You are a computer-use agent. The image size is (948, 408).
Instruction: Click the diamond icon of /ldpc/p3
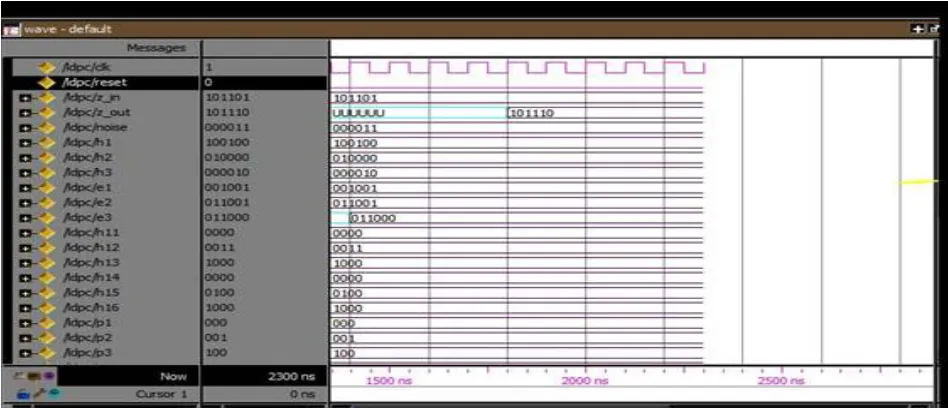coord(47,353)
